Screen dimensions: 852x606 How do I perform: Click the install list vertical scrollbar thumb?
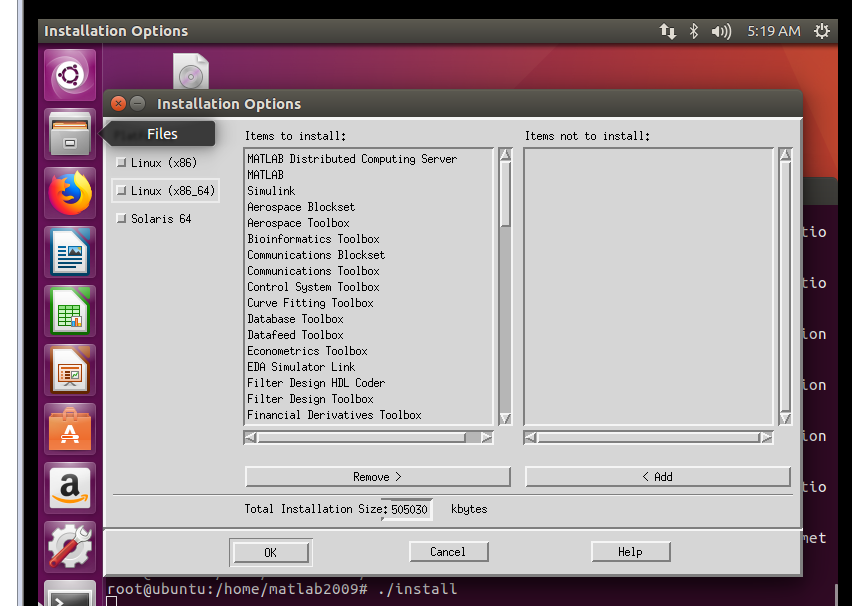coord(505,193)
